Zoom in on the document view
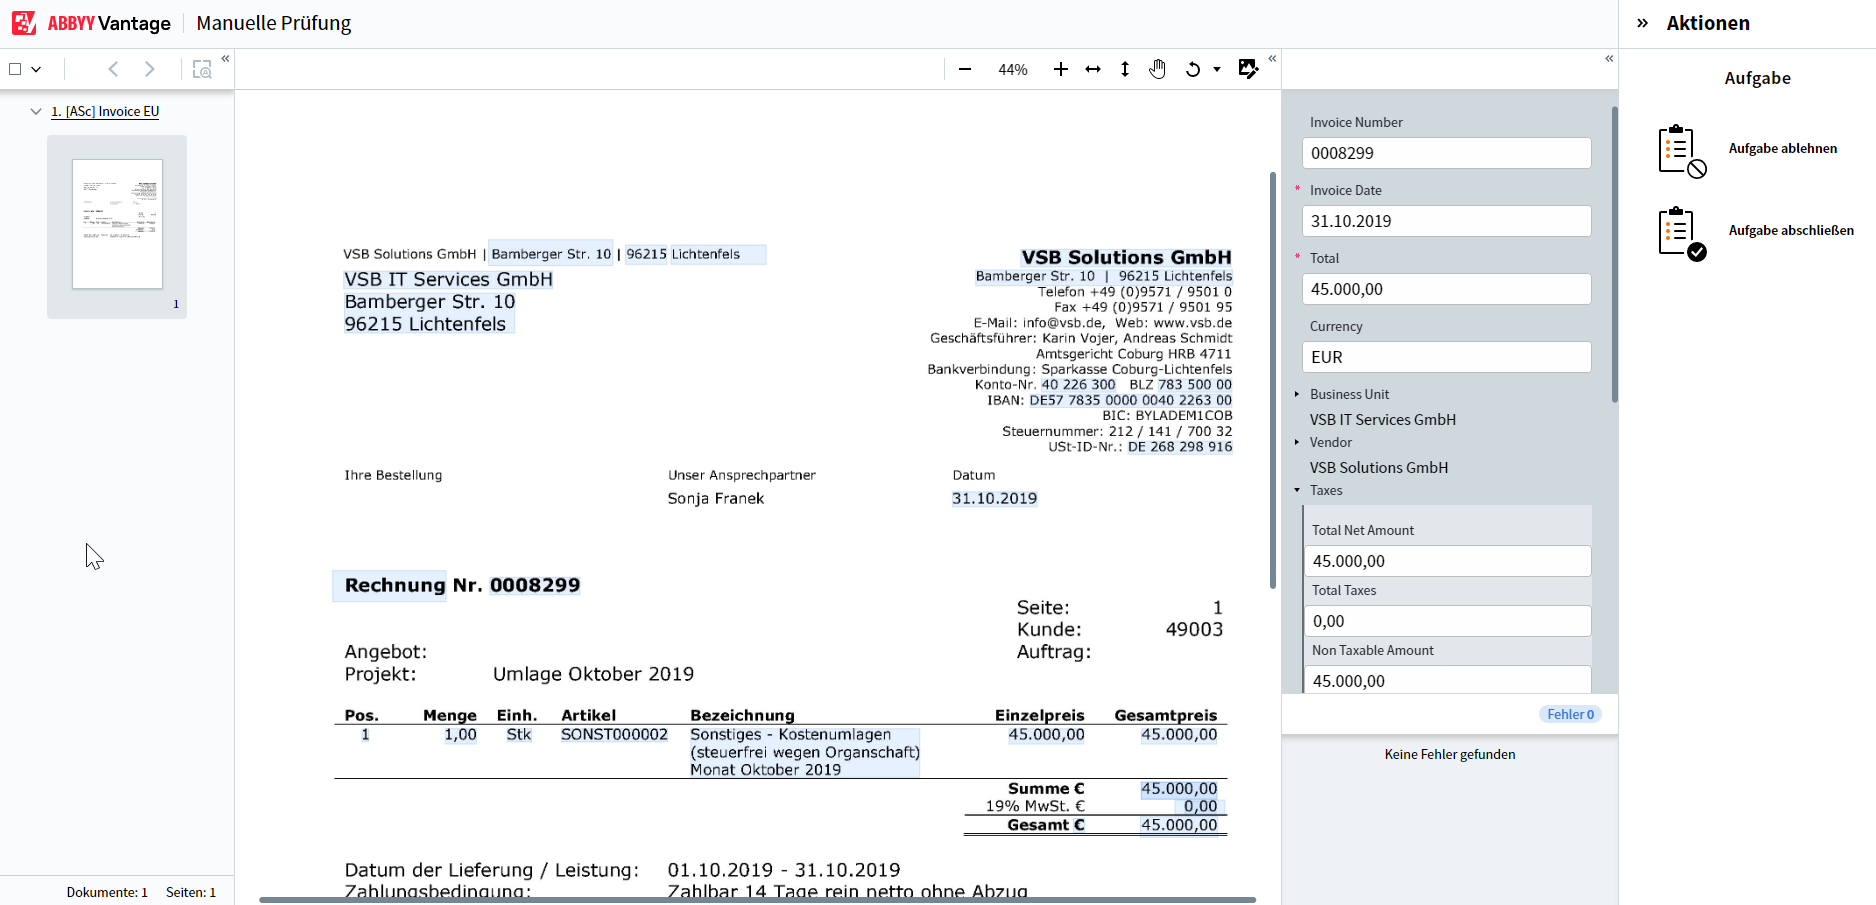This screenshot has height=905, width=1876. [1061, 69]
